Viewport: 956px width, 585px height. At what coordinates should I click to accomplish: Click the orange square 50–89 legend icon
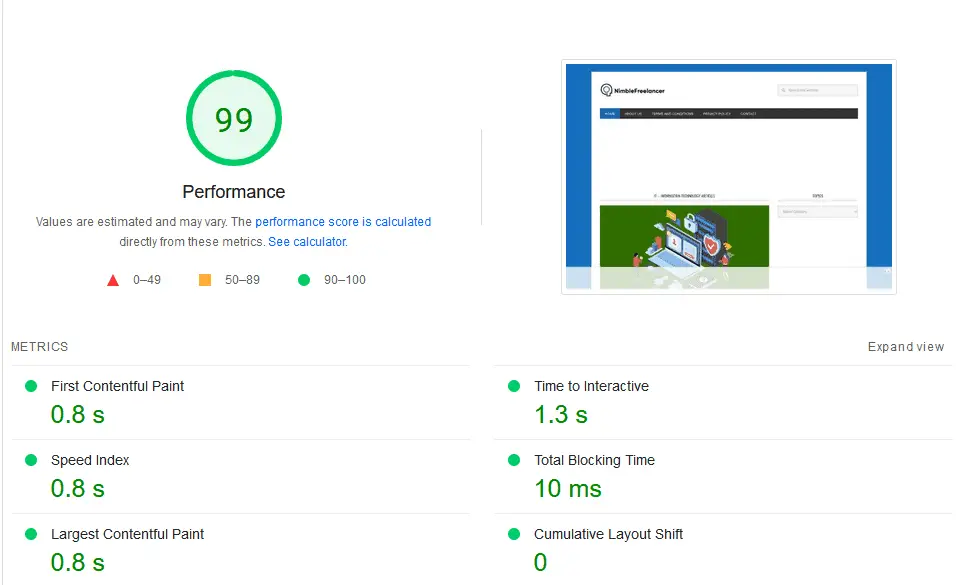click(x=205, y=280)
